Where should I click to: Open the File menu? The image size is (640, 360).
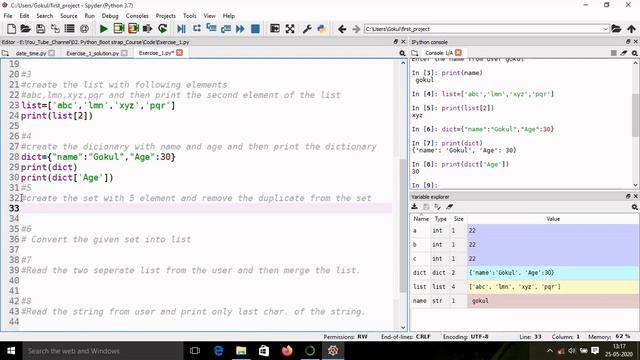(8, 16)
